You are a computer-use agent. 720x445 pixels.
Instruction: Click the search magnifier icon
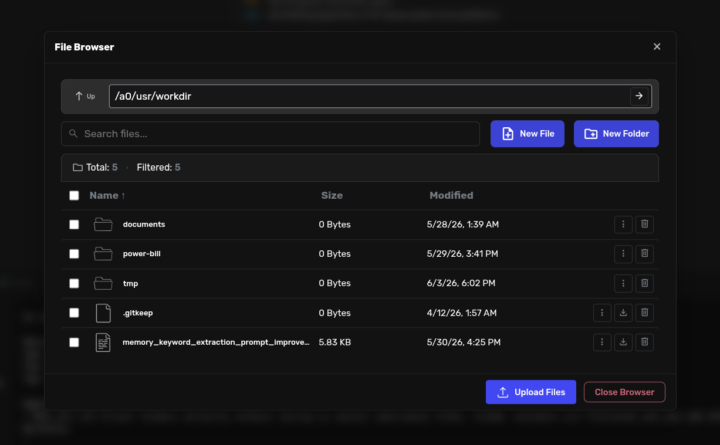tap(73, 134)
